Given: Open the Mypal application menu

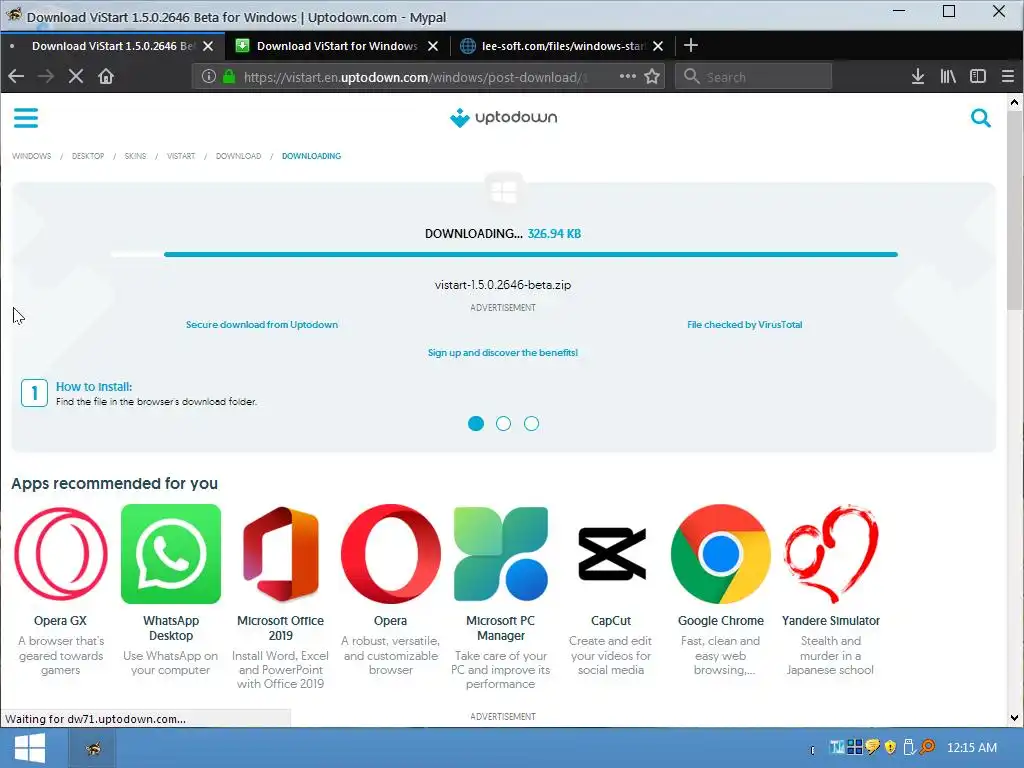Looking at the screenshot, I should [x=1008, y=76].
